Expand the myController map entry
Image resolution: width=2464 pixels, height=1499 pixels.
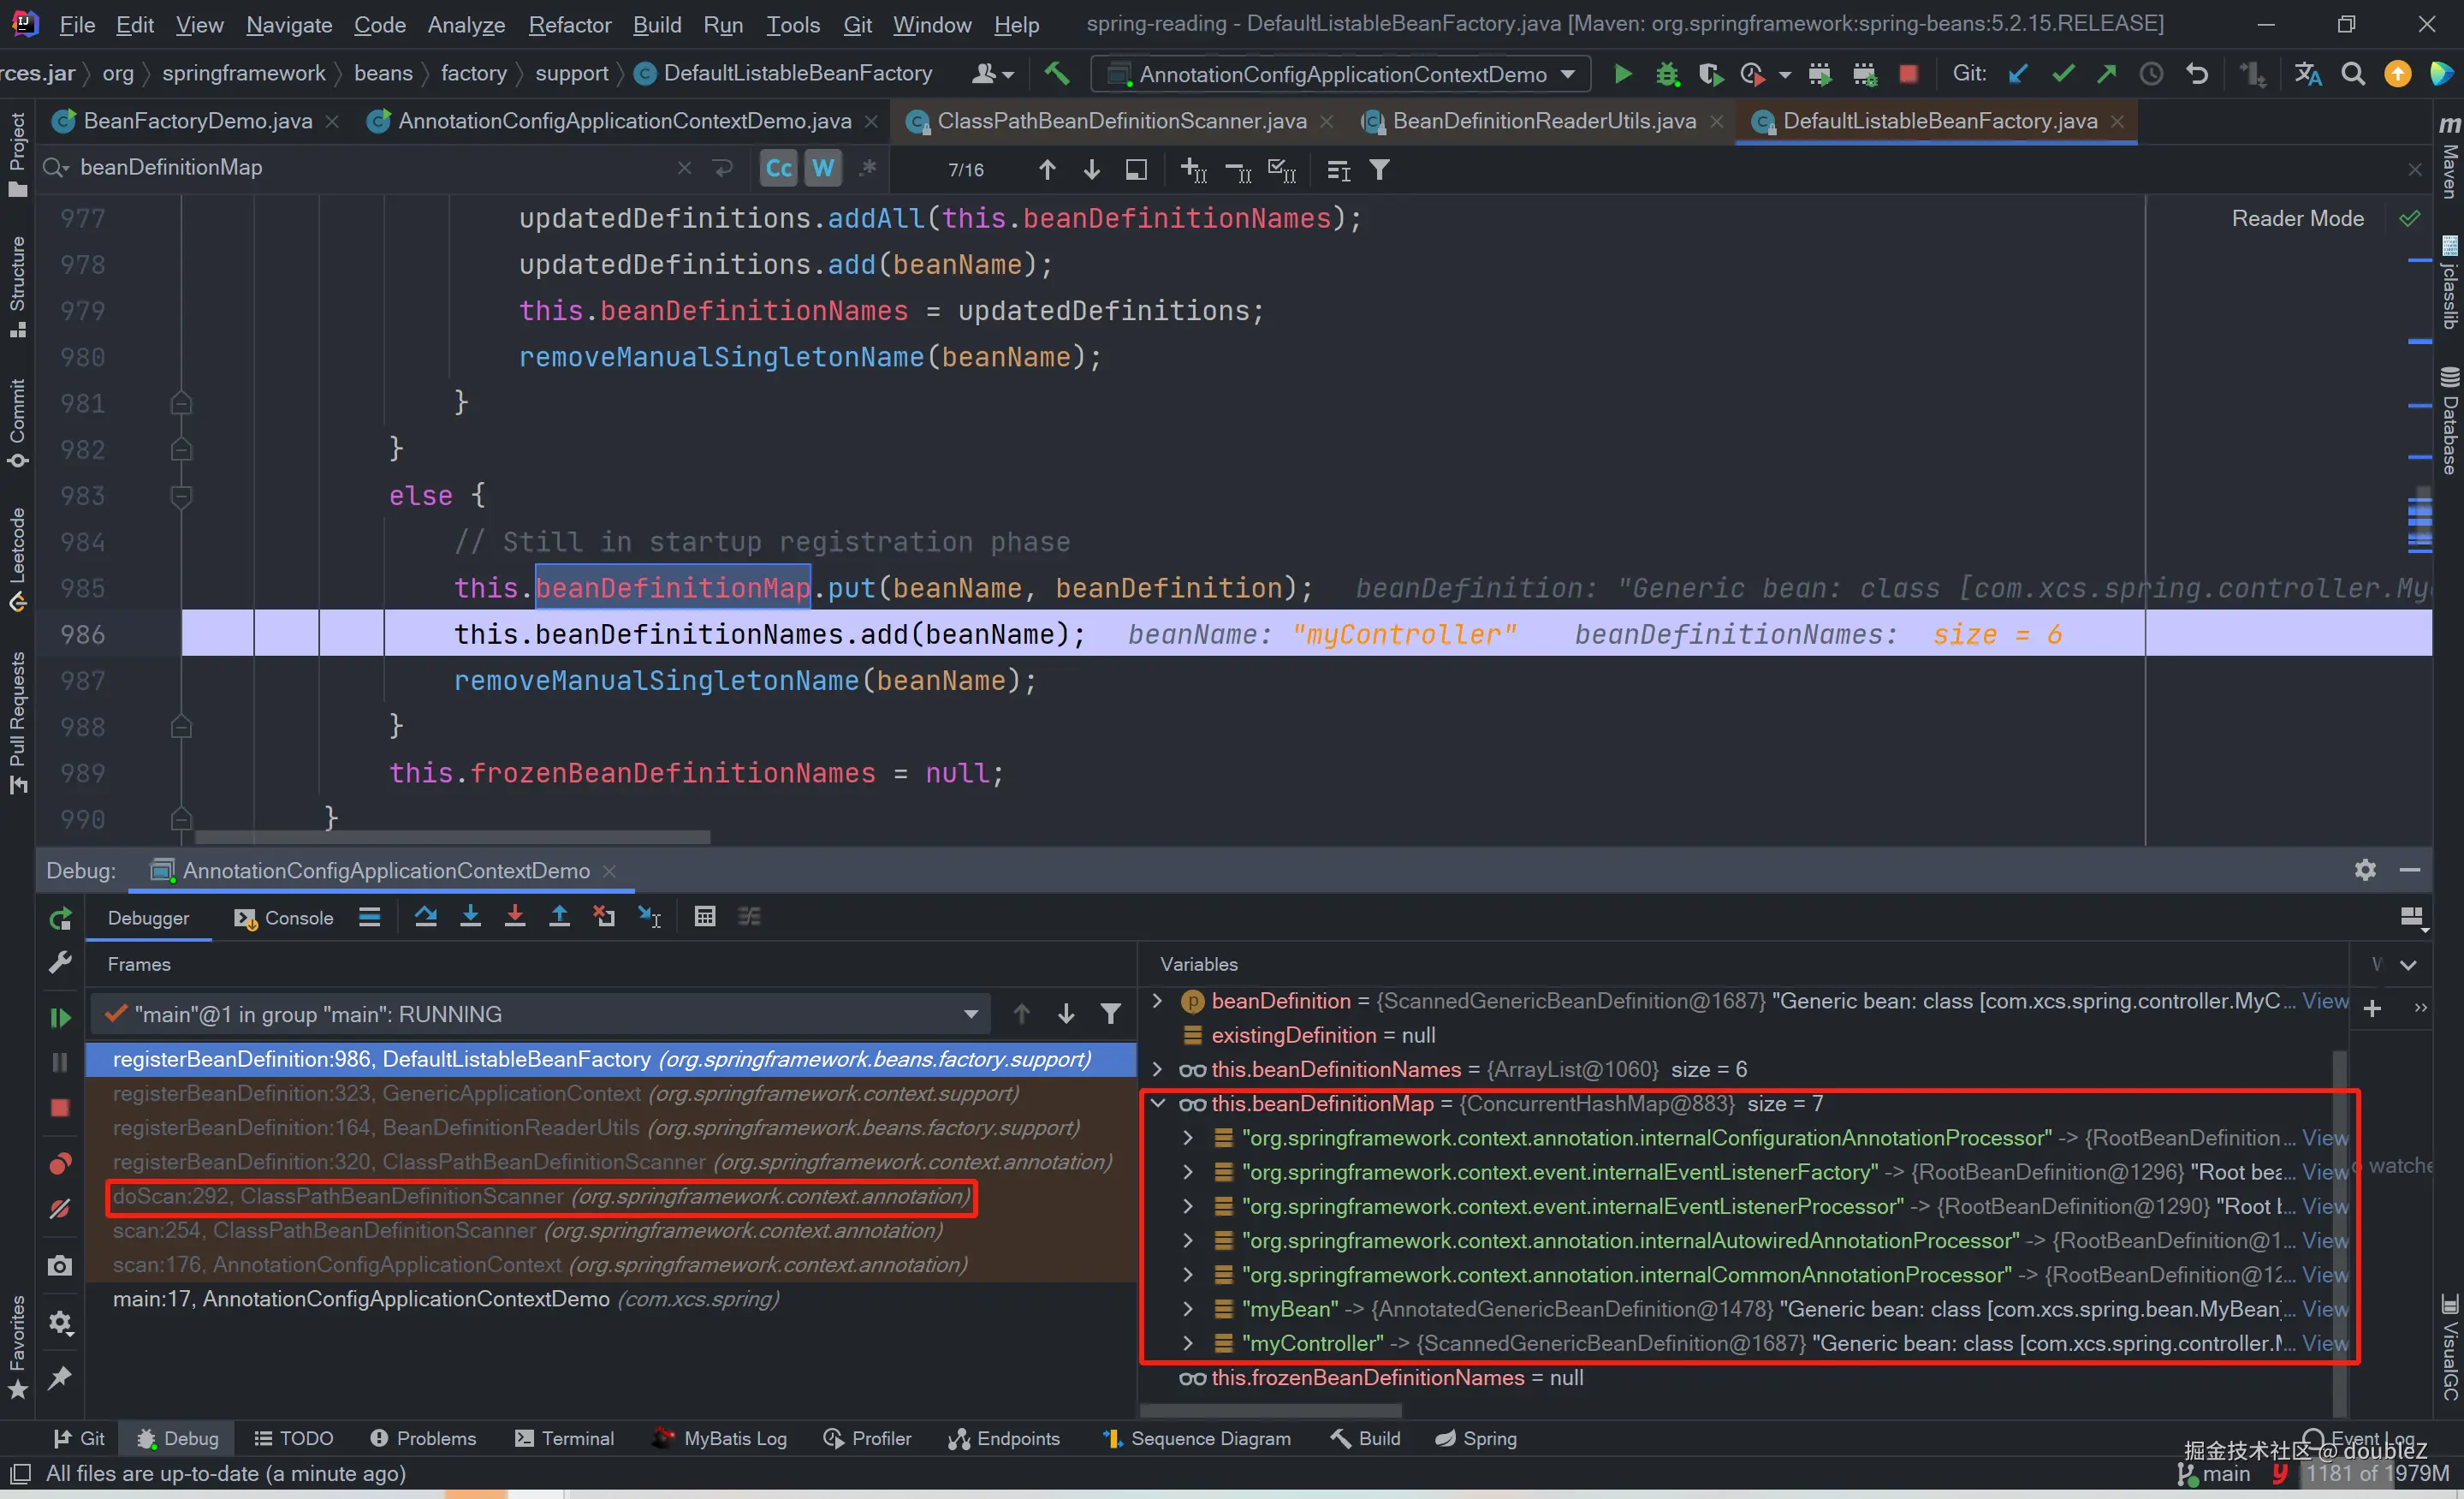coord(1187,1343)
